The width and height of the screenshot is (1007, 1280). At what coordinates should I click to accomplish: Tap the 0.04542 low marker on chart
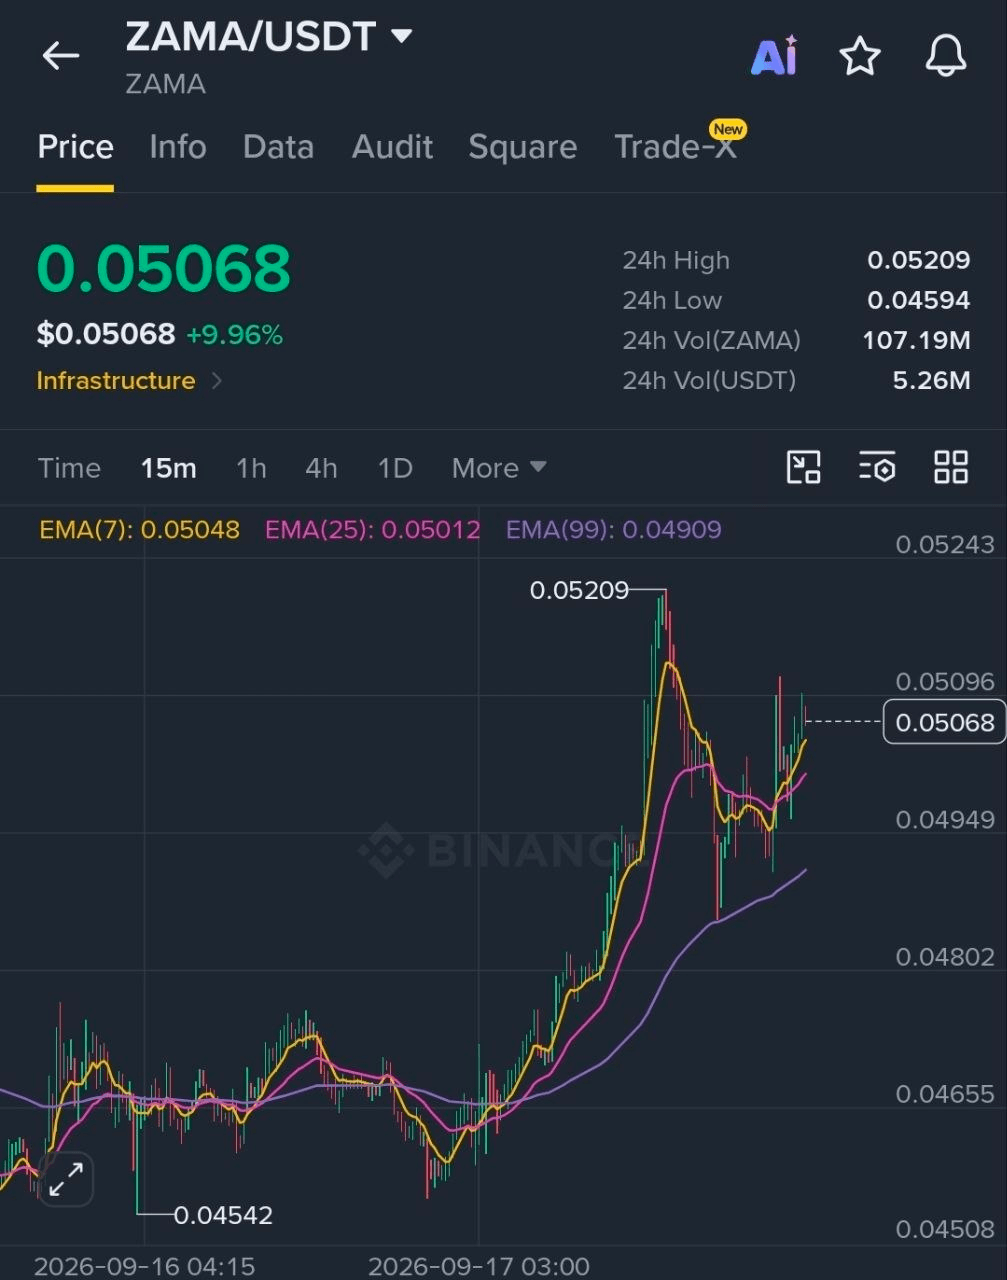[223, 1215]
